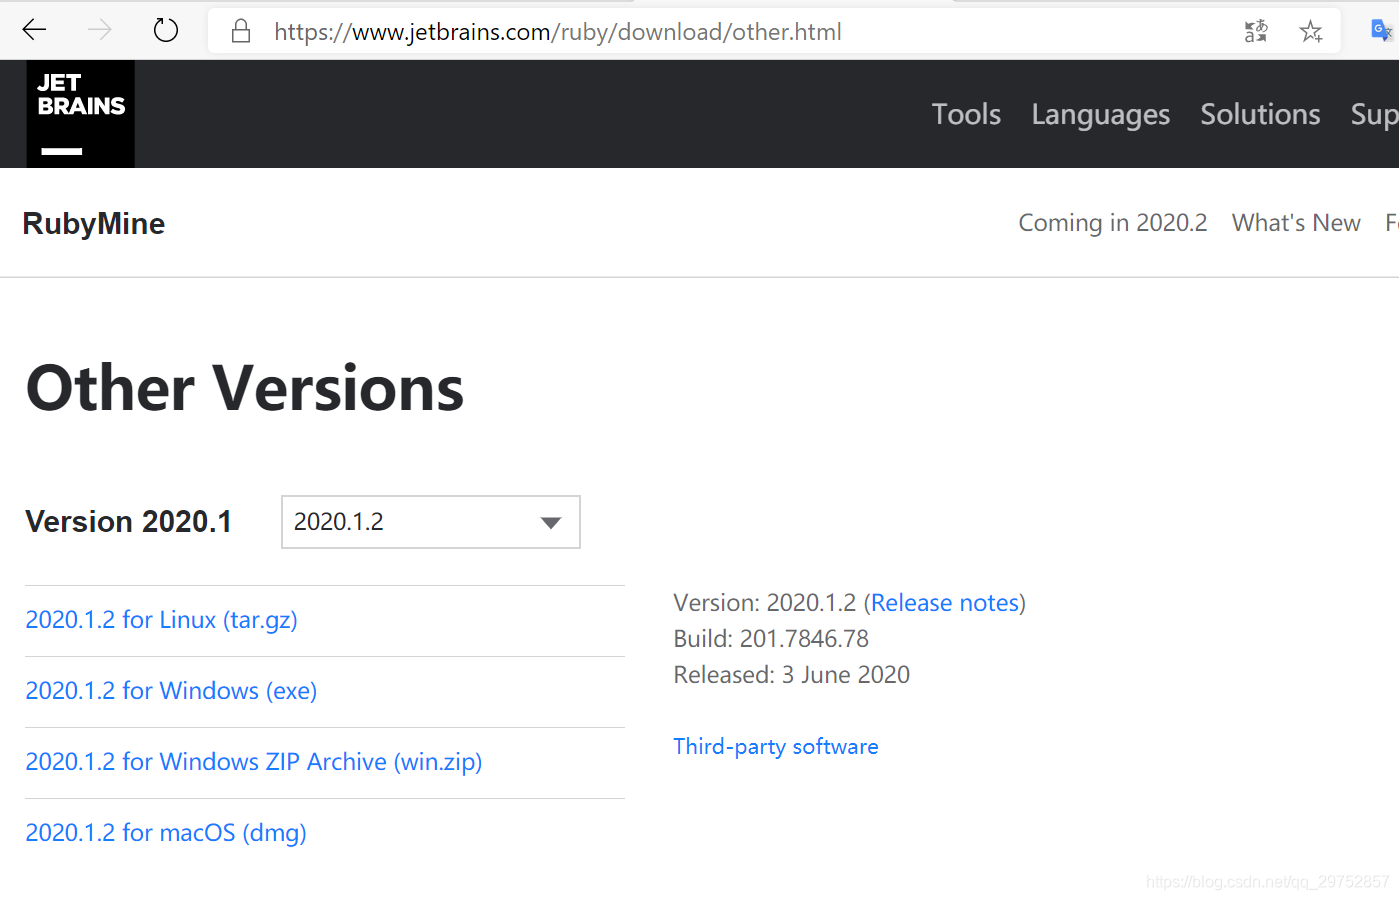Go back using the browser back arrow
Viewport: 1399px width, 900px height.
[34, 30]
